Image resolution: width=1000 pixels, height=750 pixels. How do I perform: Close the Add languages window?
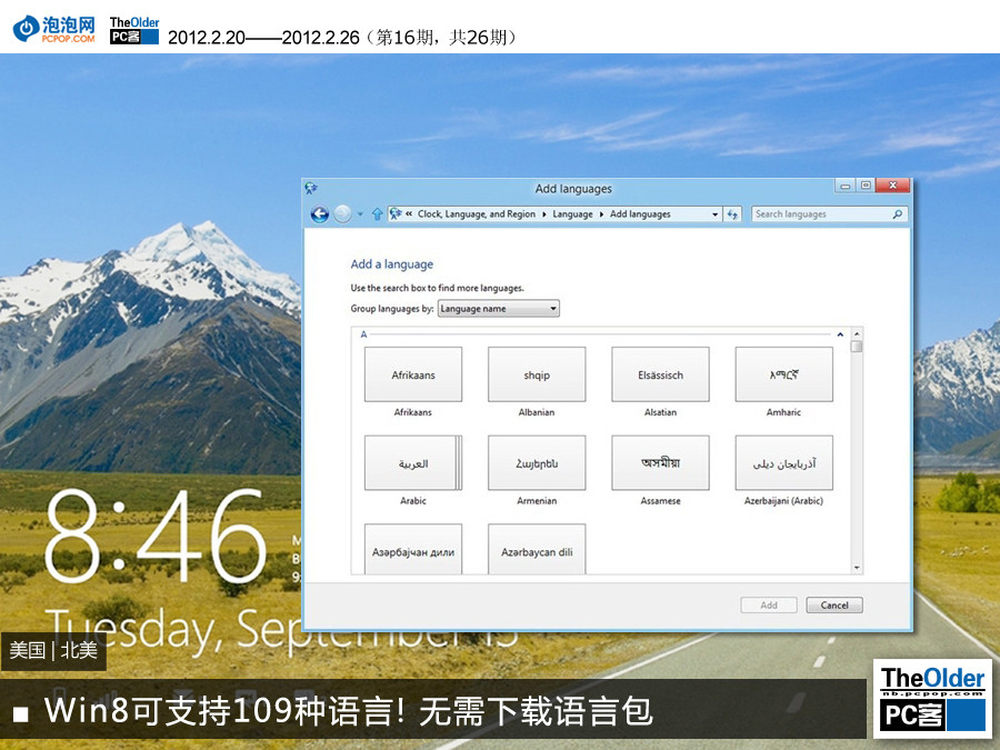[x=893, y=186]
